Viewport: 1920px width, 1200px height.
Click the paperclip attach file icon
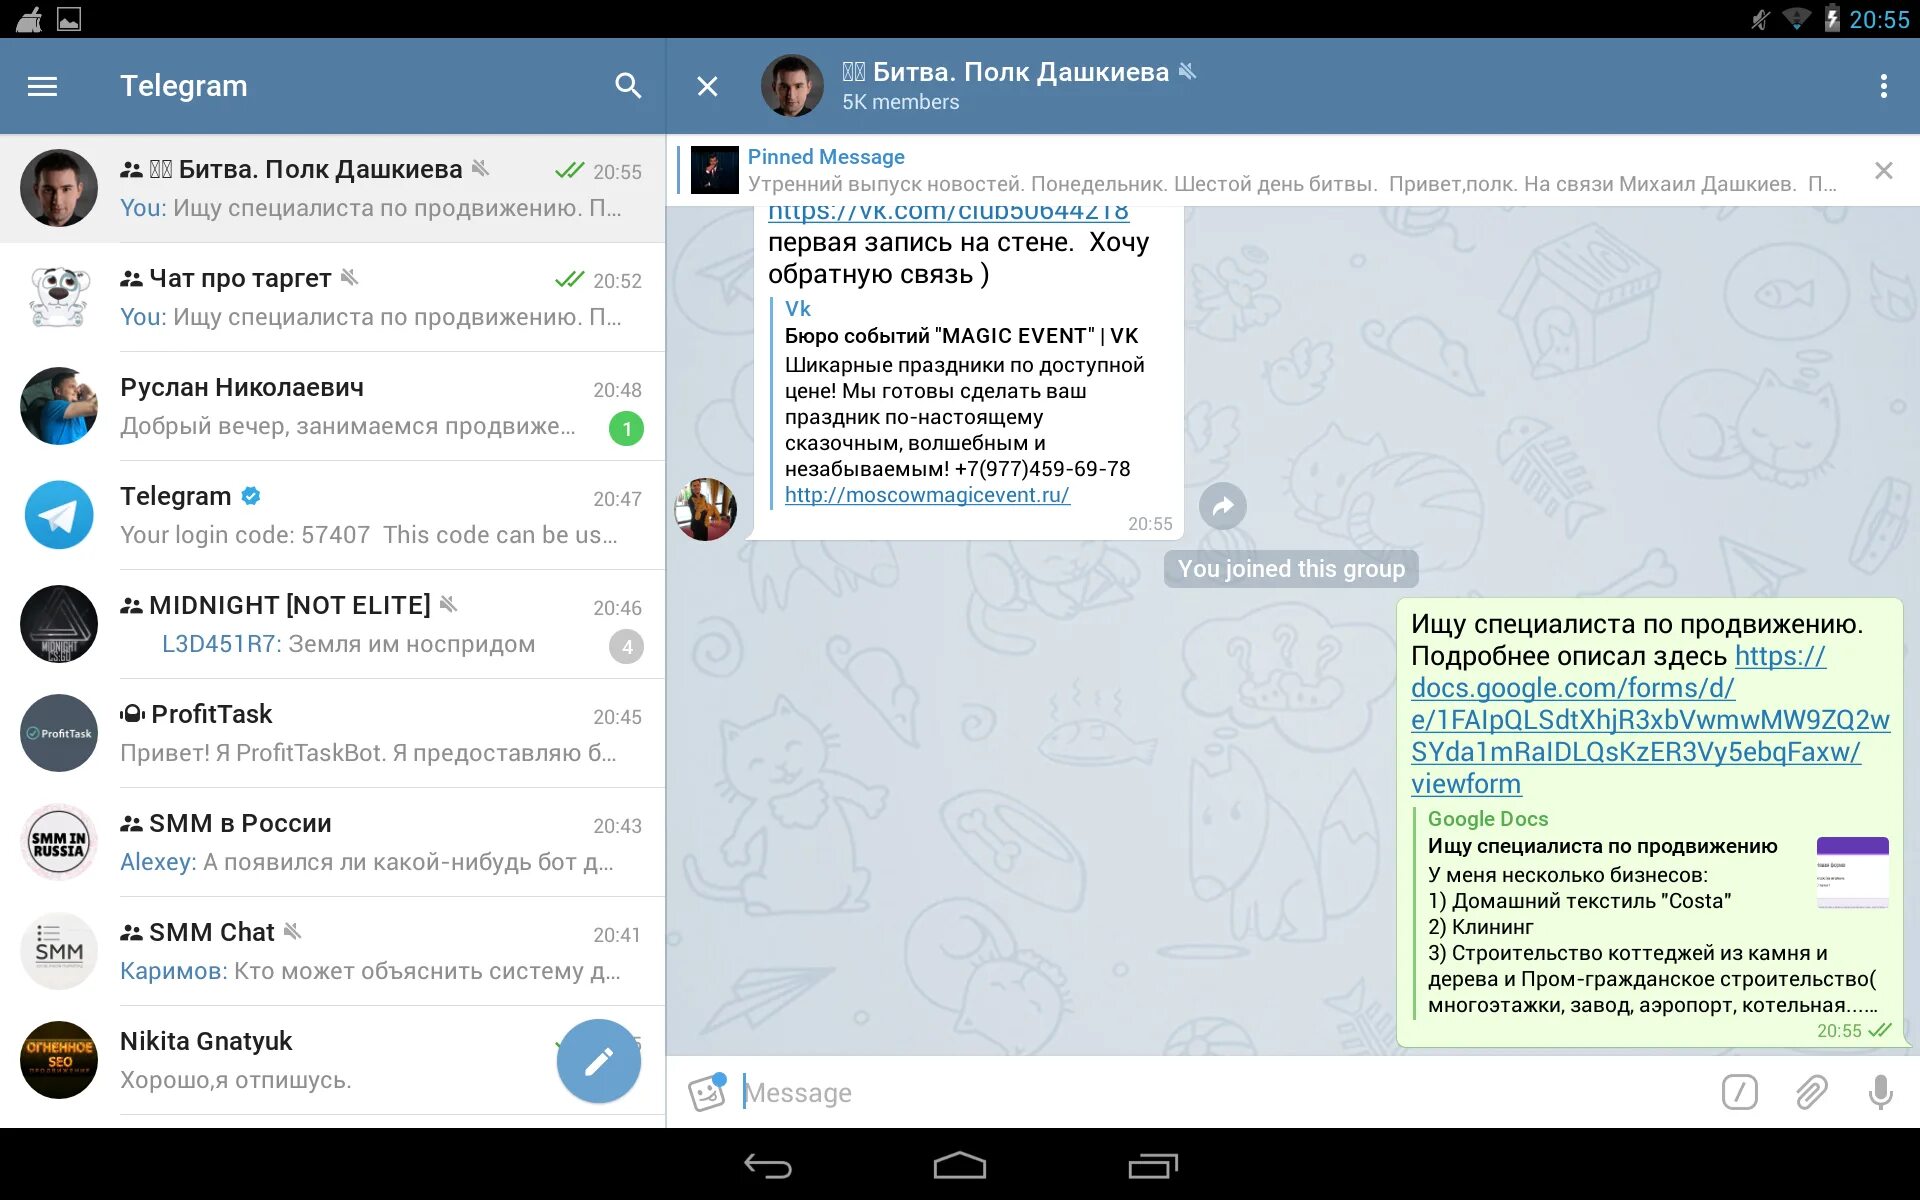click(1811, 1092)
